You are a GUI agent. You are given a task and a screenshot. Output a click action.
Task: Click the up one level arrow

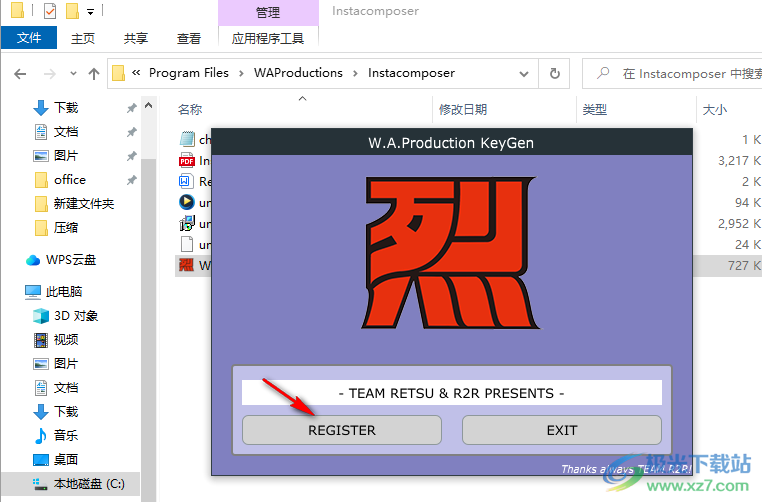pos(94,73)
